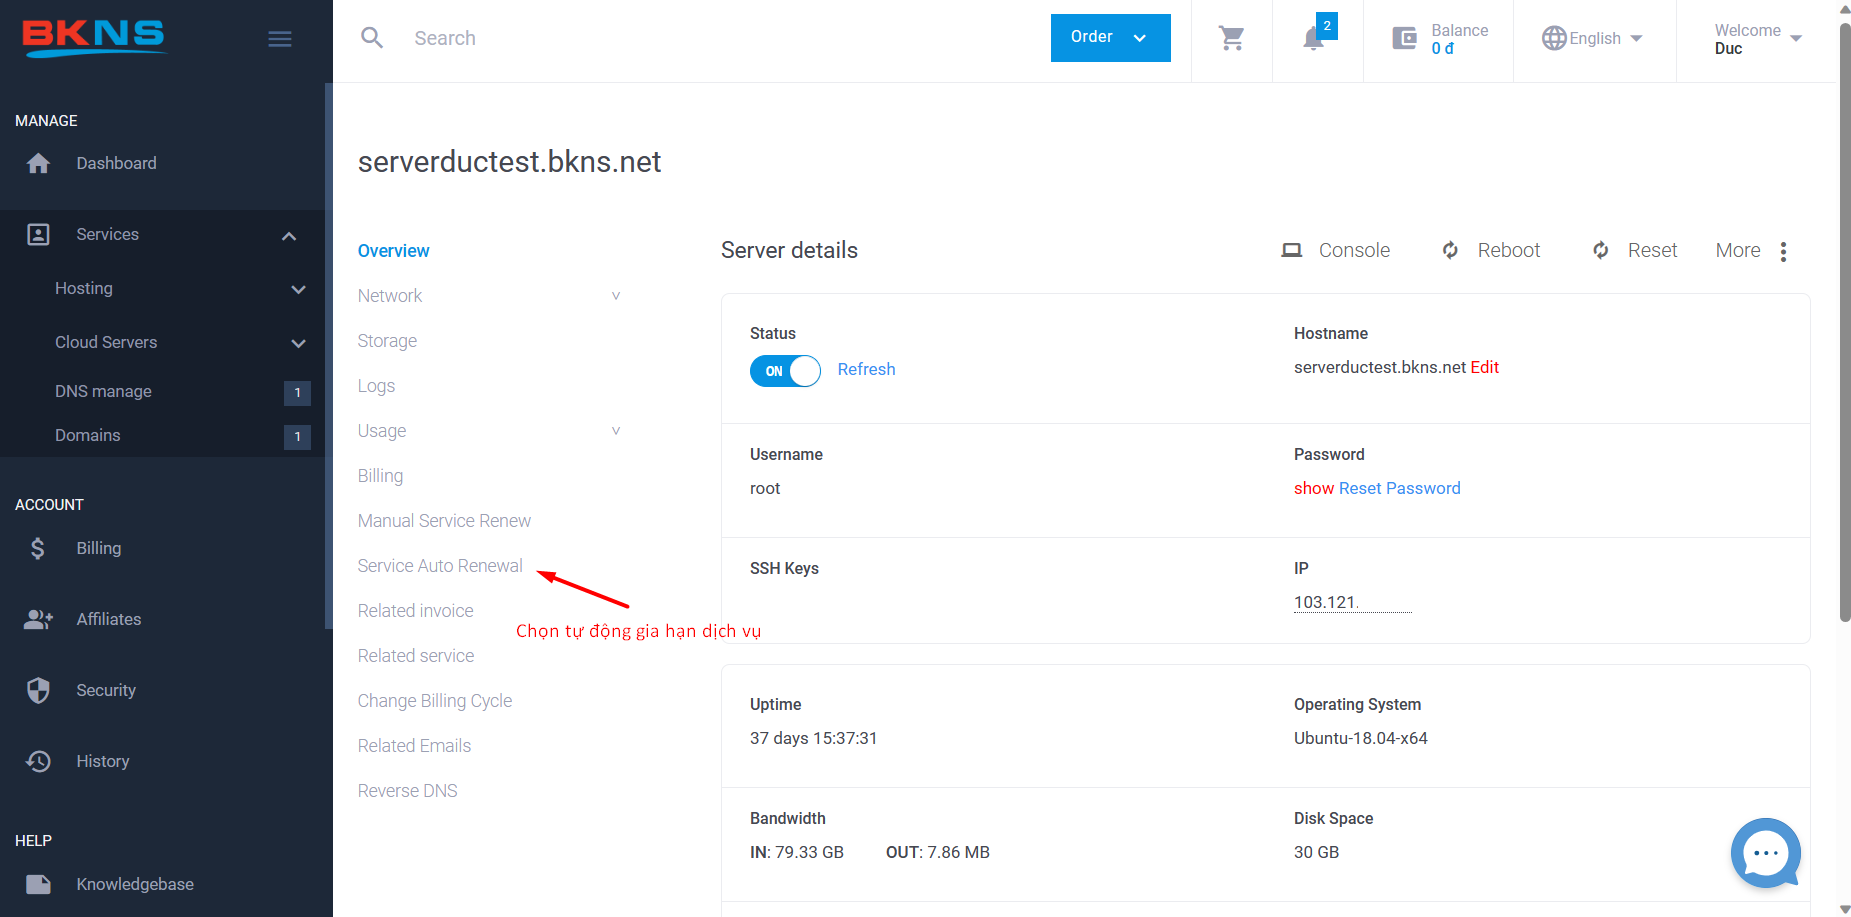Click the Reset arrow icon

1601,250
